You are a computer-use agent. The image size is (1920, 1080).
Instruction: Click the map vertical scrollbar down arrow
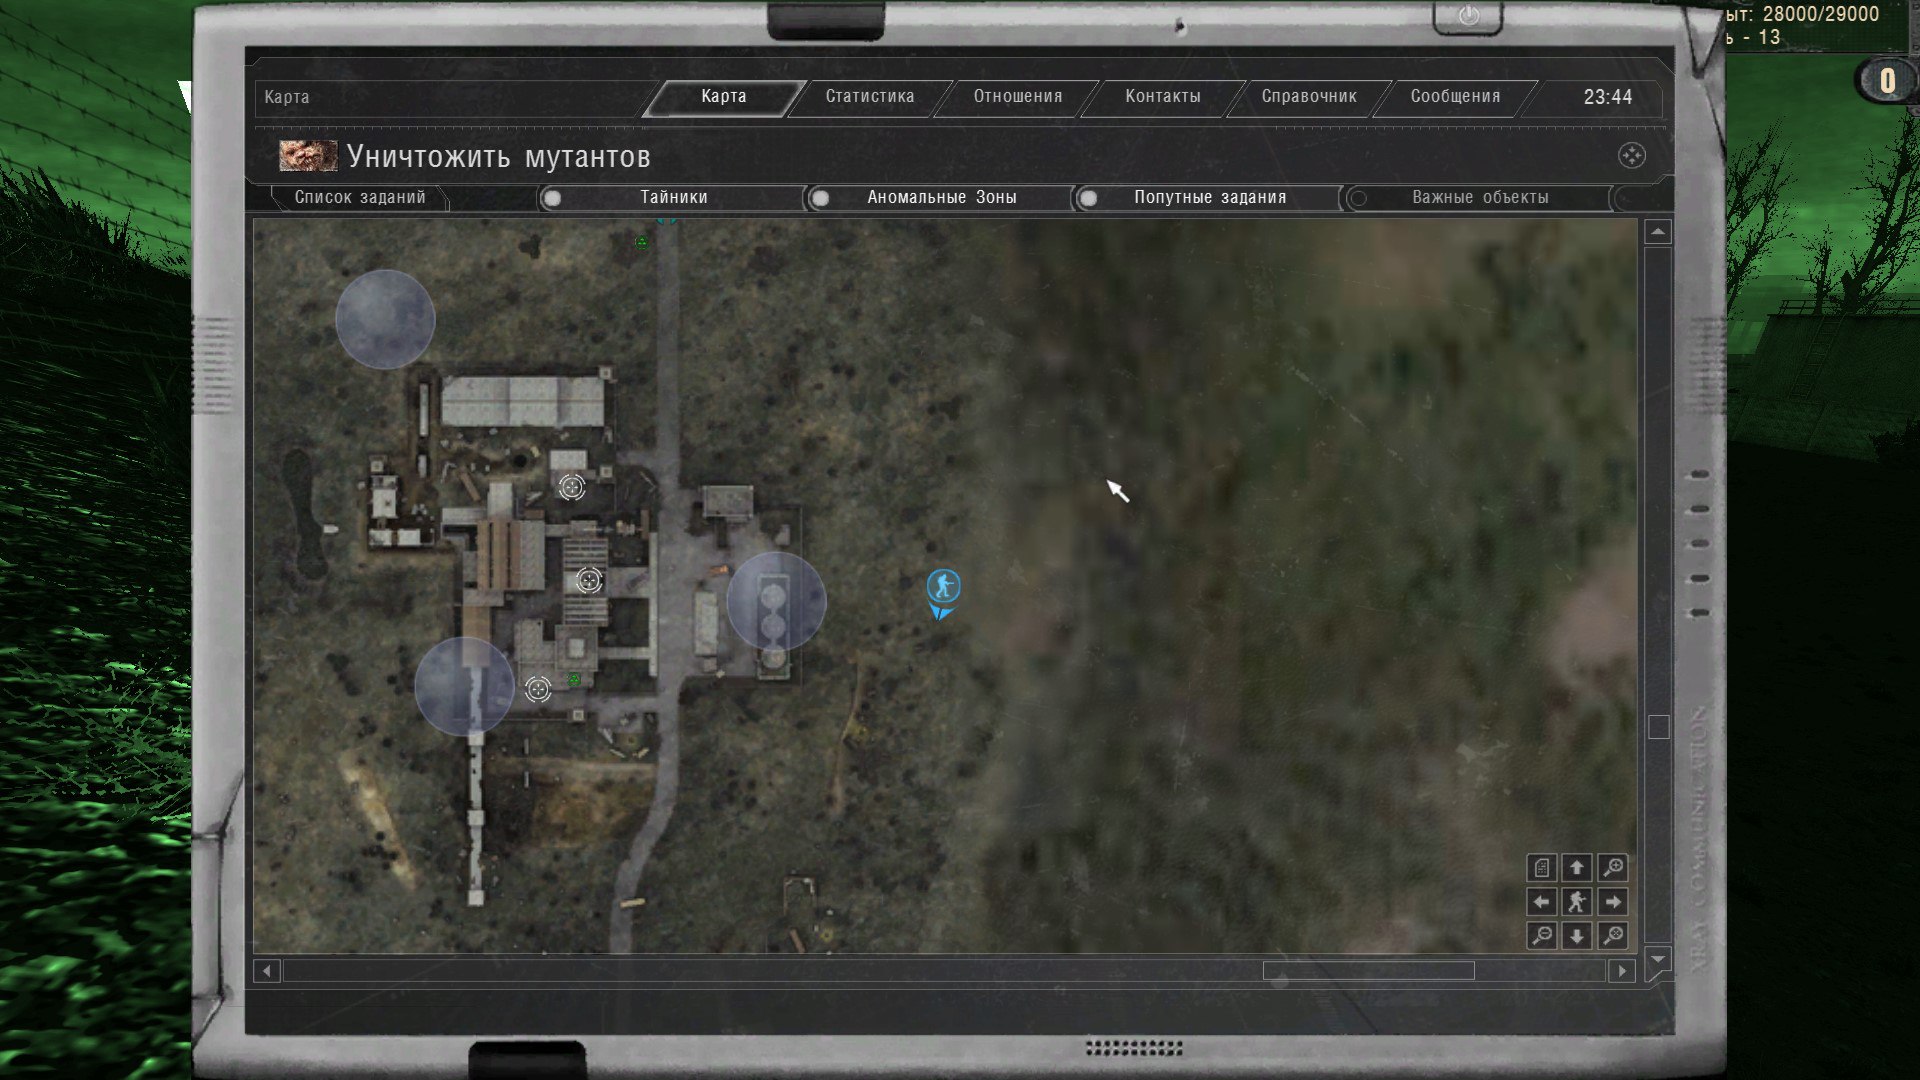click(x=1658, y=959)
